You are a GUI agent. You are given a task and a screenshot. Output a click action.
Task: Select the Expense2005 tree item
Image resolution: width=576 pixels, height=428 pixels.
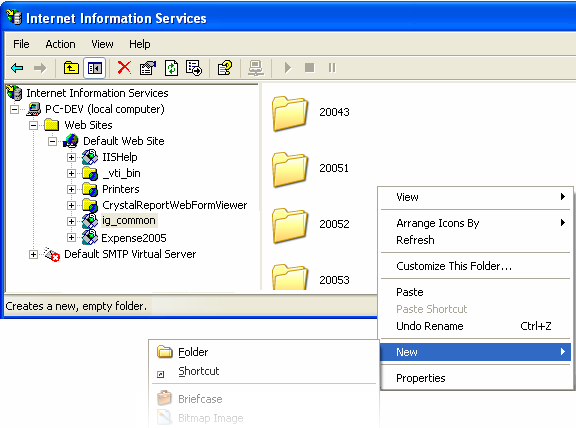tap(134, 238)
